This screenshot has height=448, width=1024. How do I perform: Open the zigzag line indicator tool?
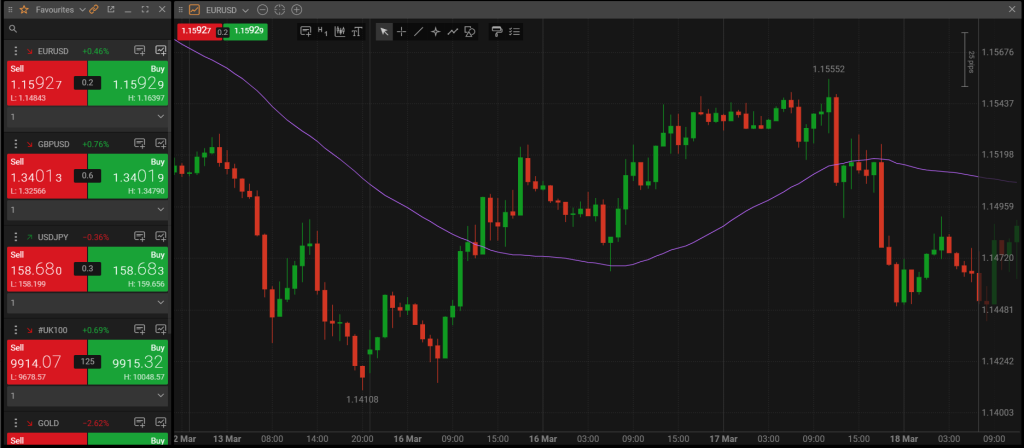point(453,31)
